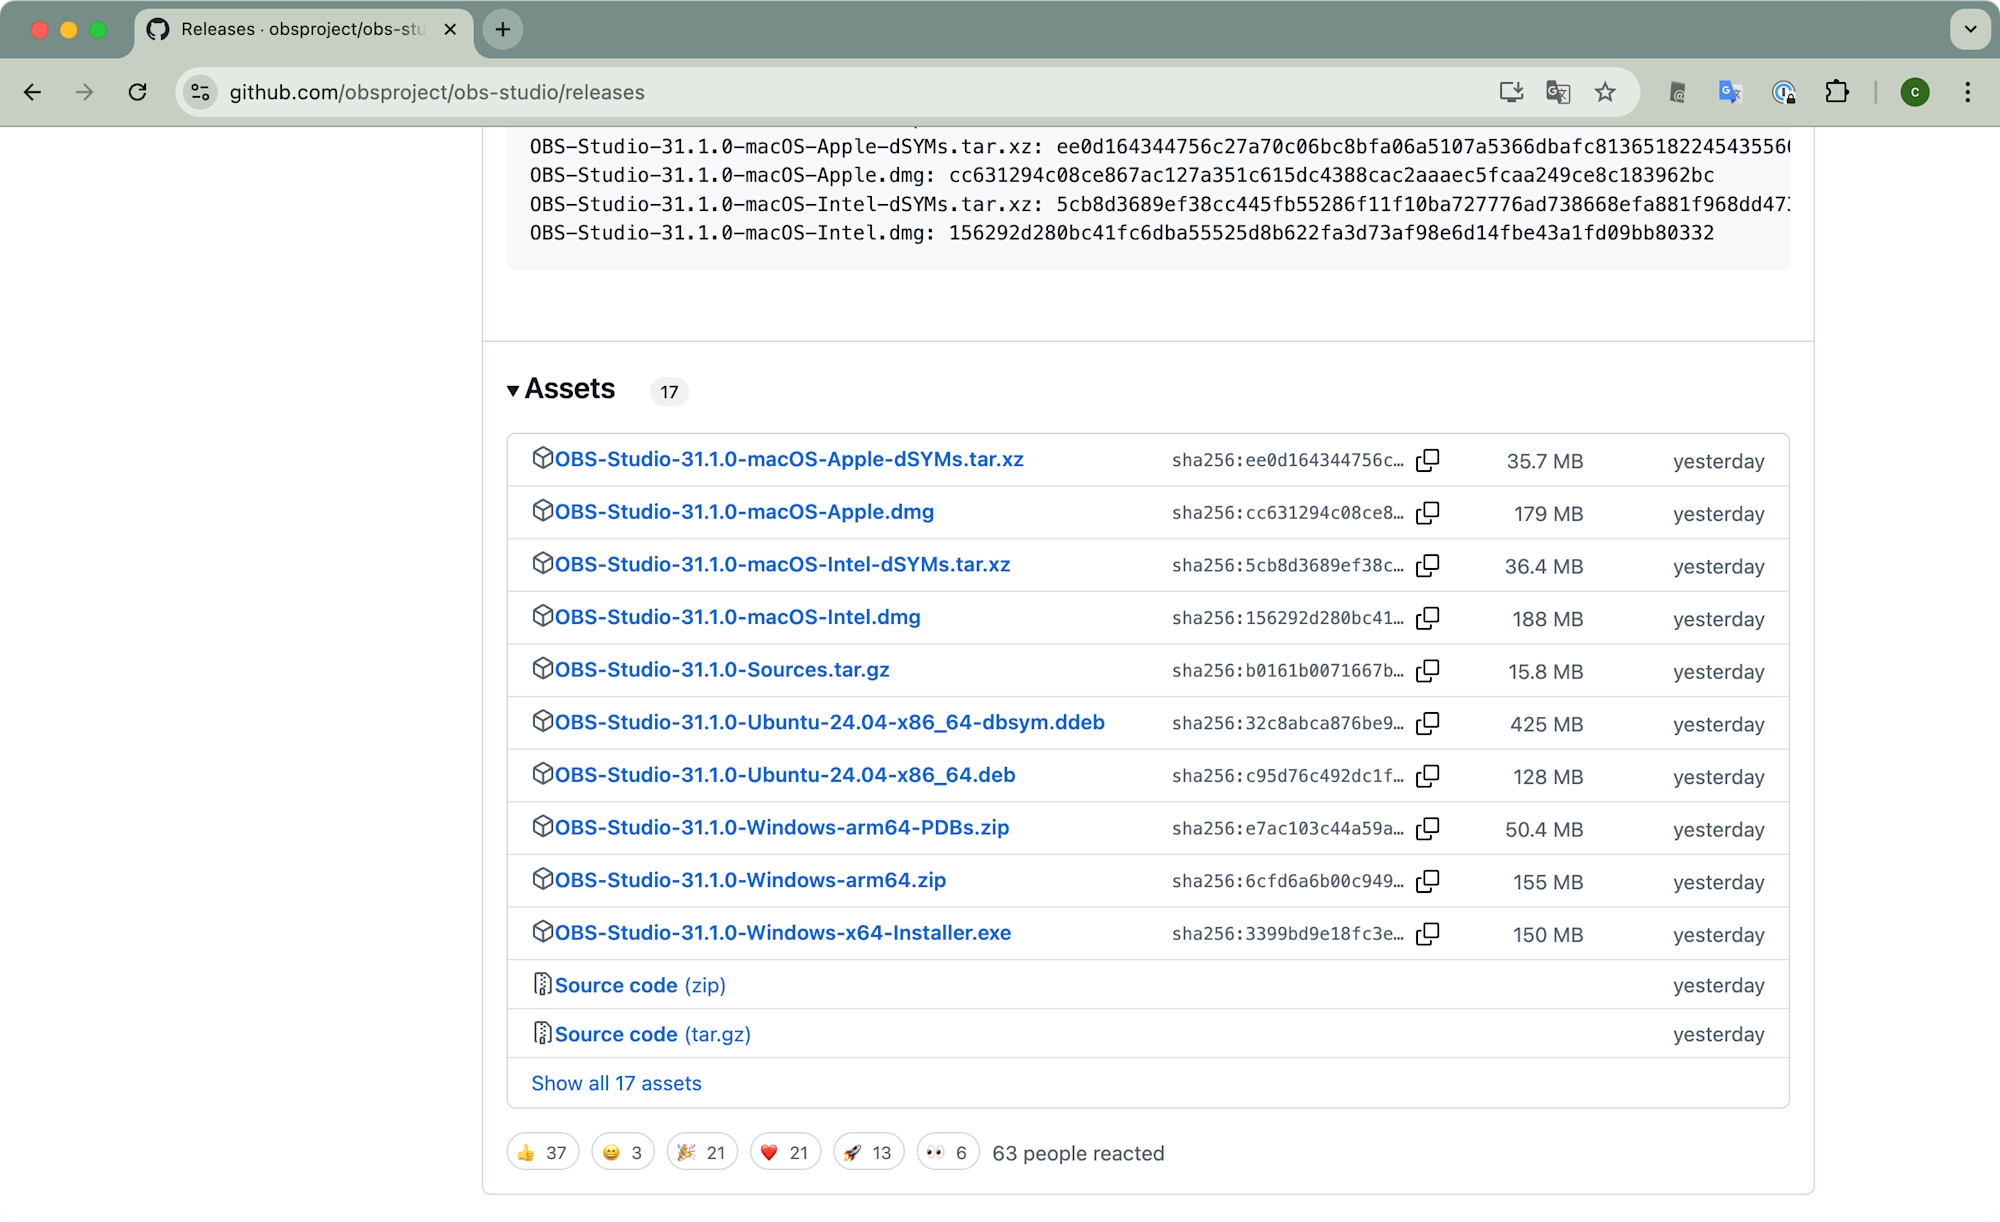Open translate page icon in address bar
The image size is (2000, 1222).
point(1558,92)
